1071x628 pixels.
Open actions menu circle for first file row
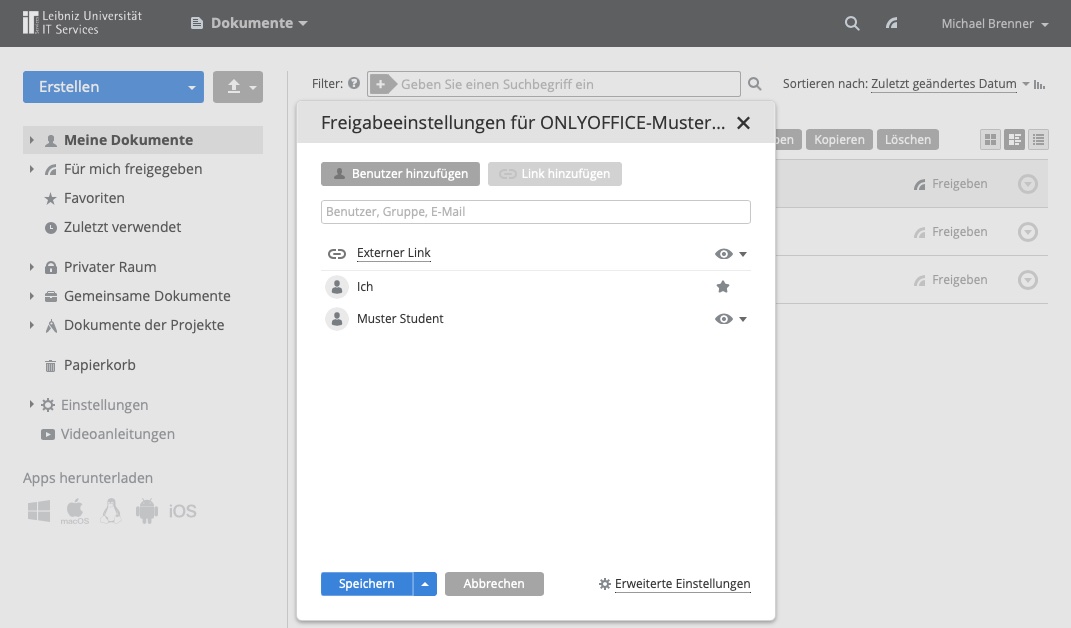pos(1028,184)
